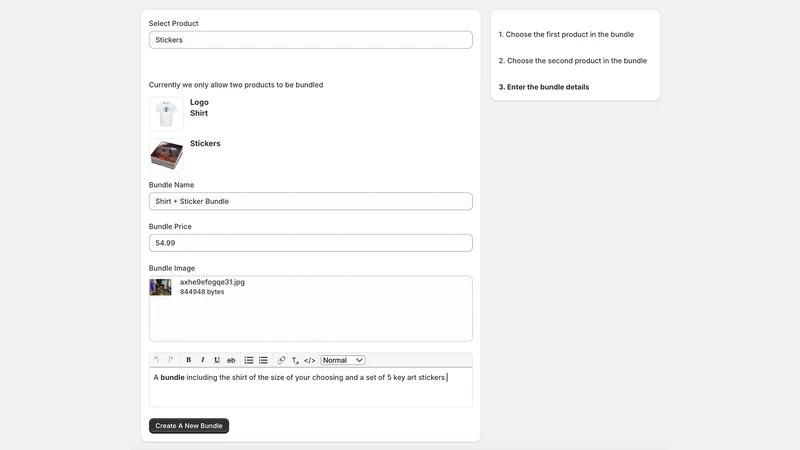This screenshot has height=450, width=800.
Task: Click the redo arrow in editor toolbar
Action: [x=171, y=360]
